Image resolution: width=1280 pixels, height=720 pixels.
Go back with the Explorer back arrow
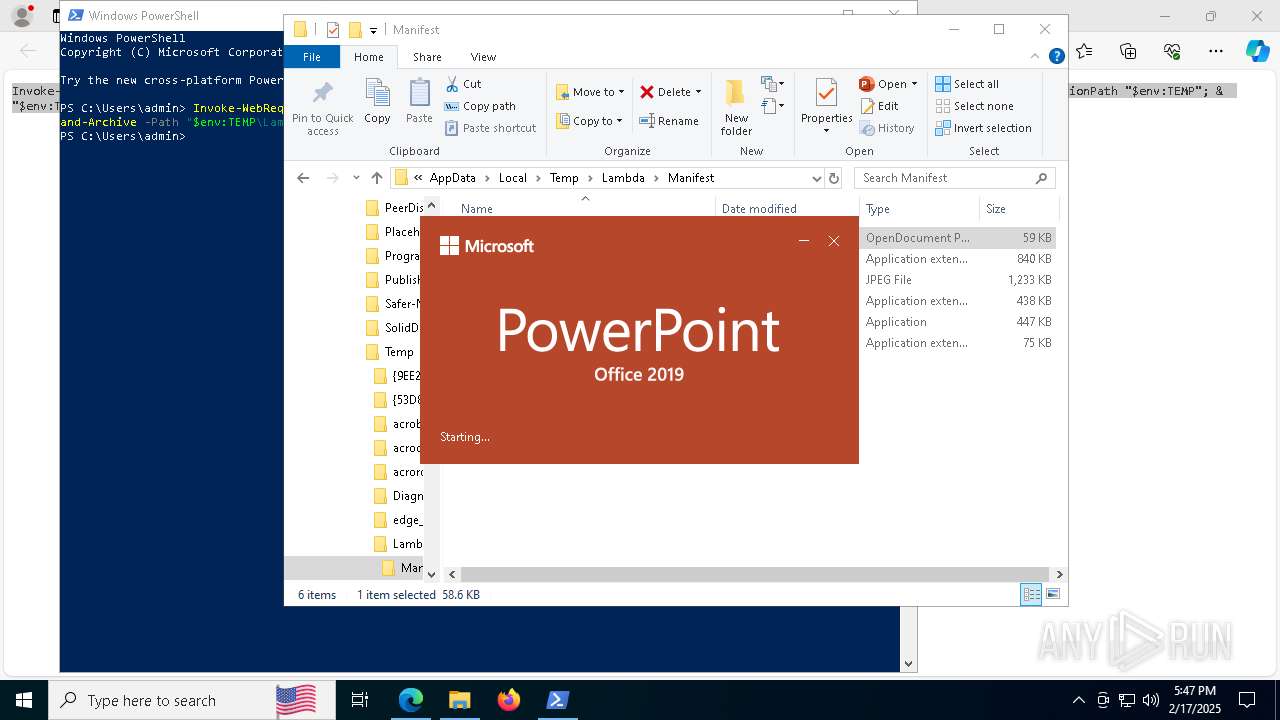(x=303, y=178)
